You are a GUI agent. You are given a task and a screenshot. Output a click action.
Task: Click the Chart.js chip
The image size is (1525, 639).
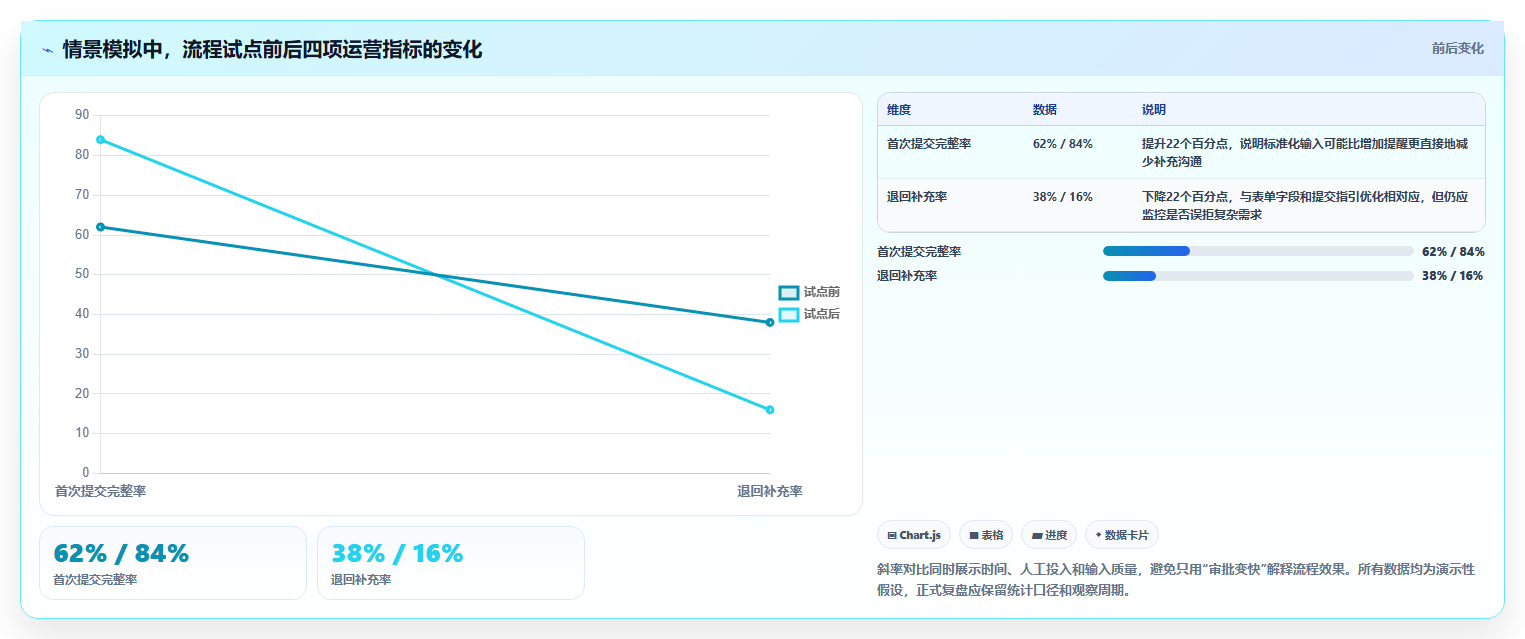tap(914, 535)
